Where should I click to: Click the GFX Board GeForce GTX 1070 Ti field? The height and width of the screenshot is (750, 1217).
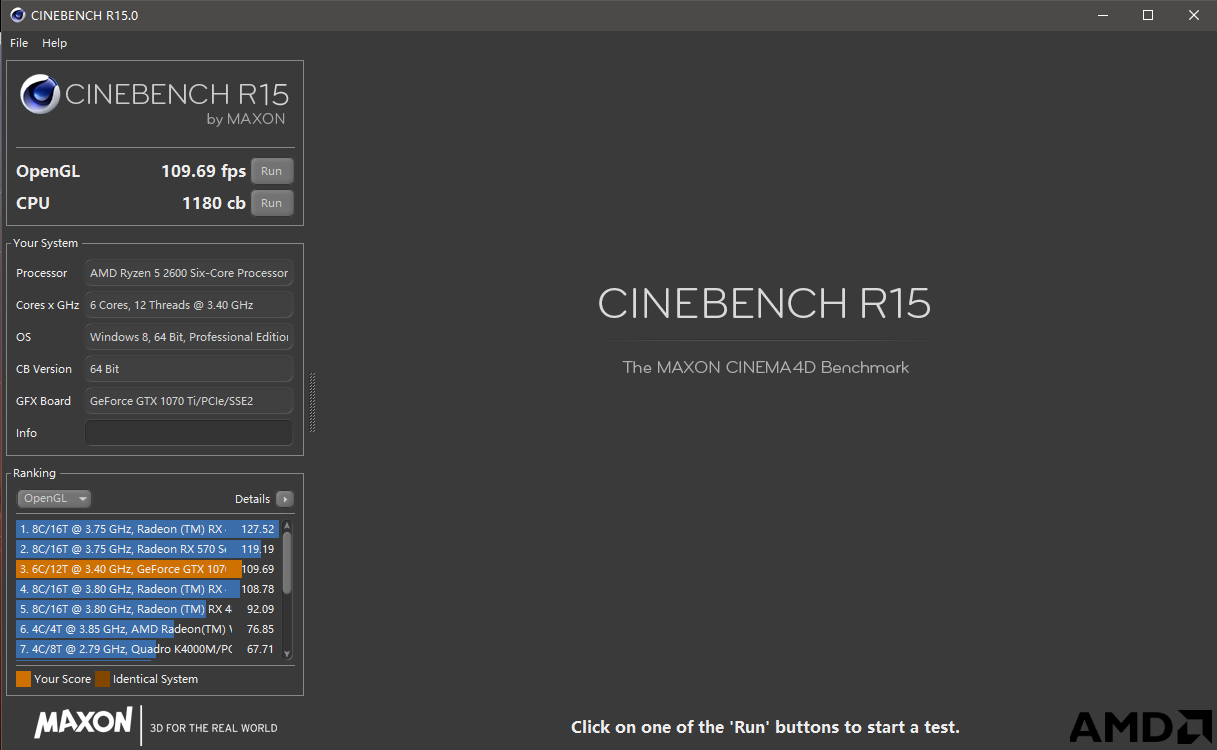pos(189,401)
